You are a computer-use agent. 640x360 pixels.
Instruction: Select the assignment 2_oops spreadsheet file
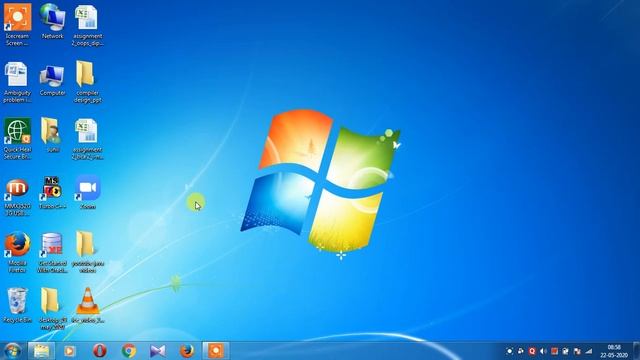[87, 24]
